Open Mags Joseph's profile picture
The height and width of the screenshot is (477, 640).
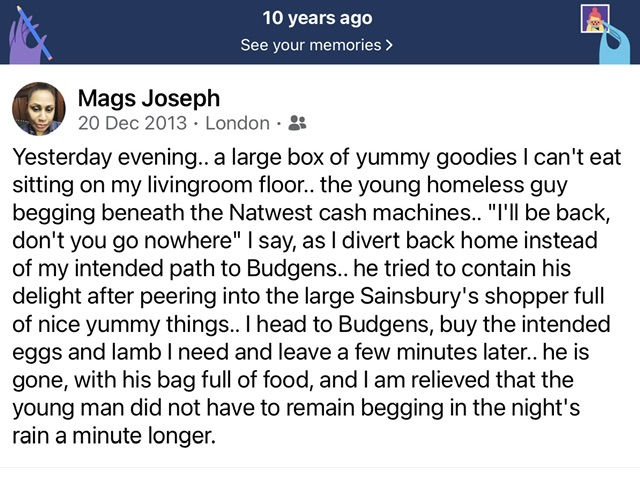click(x=39, y=108)
